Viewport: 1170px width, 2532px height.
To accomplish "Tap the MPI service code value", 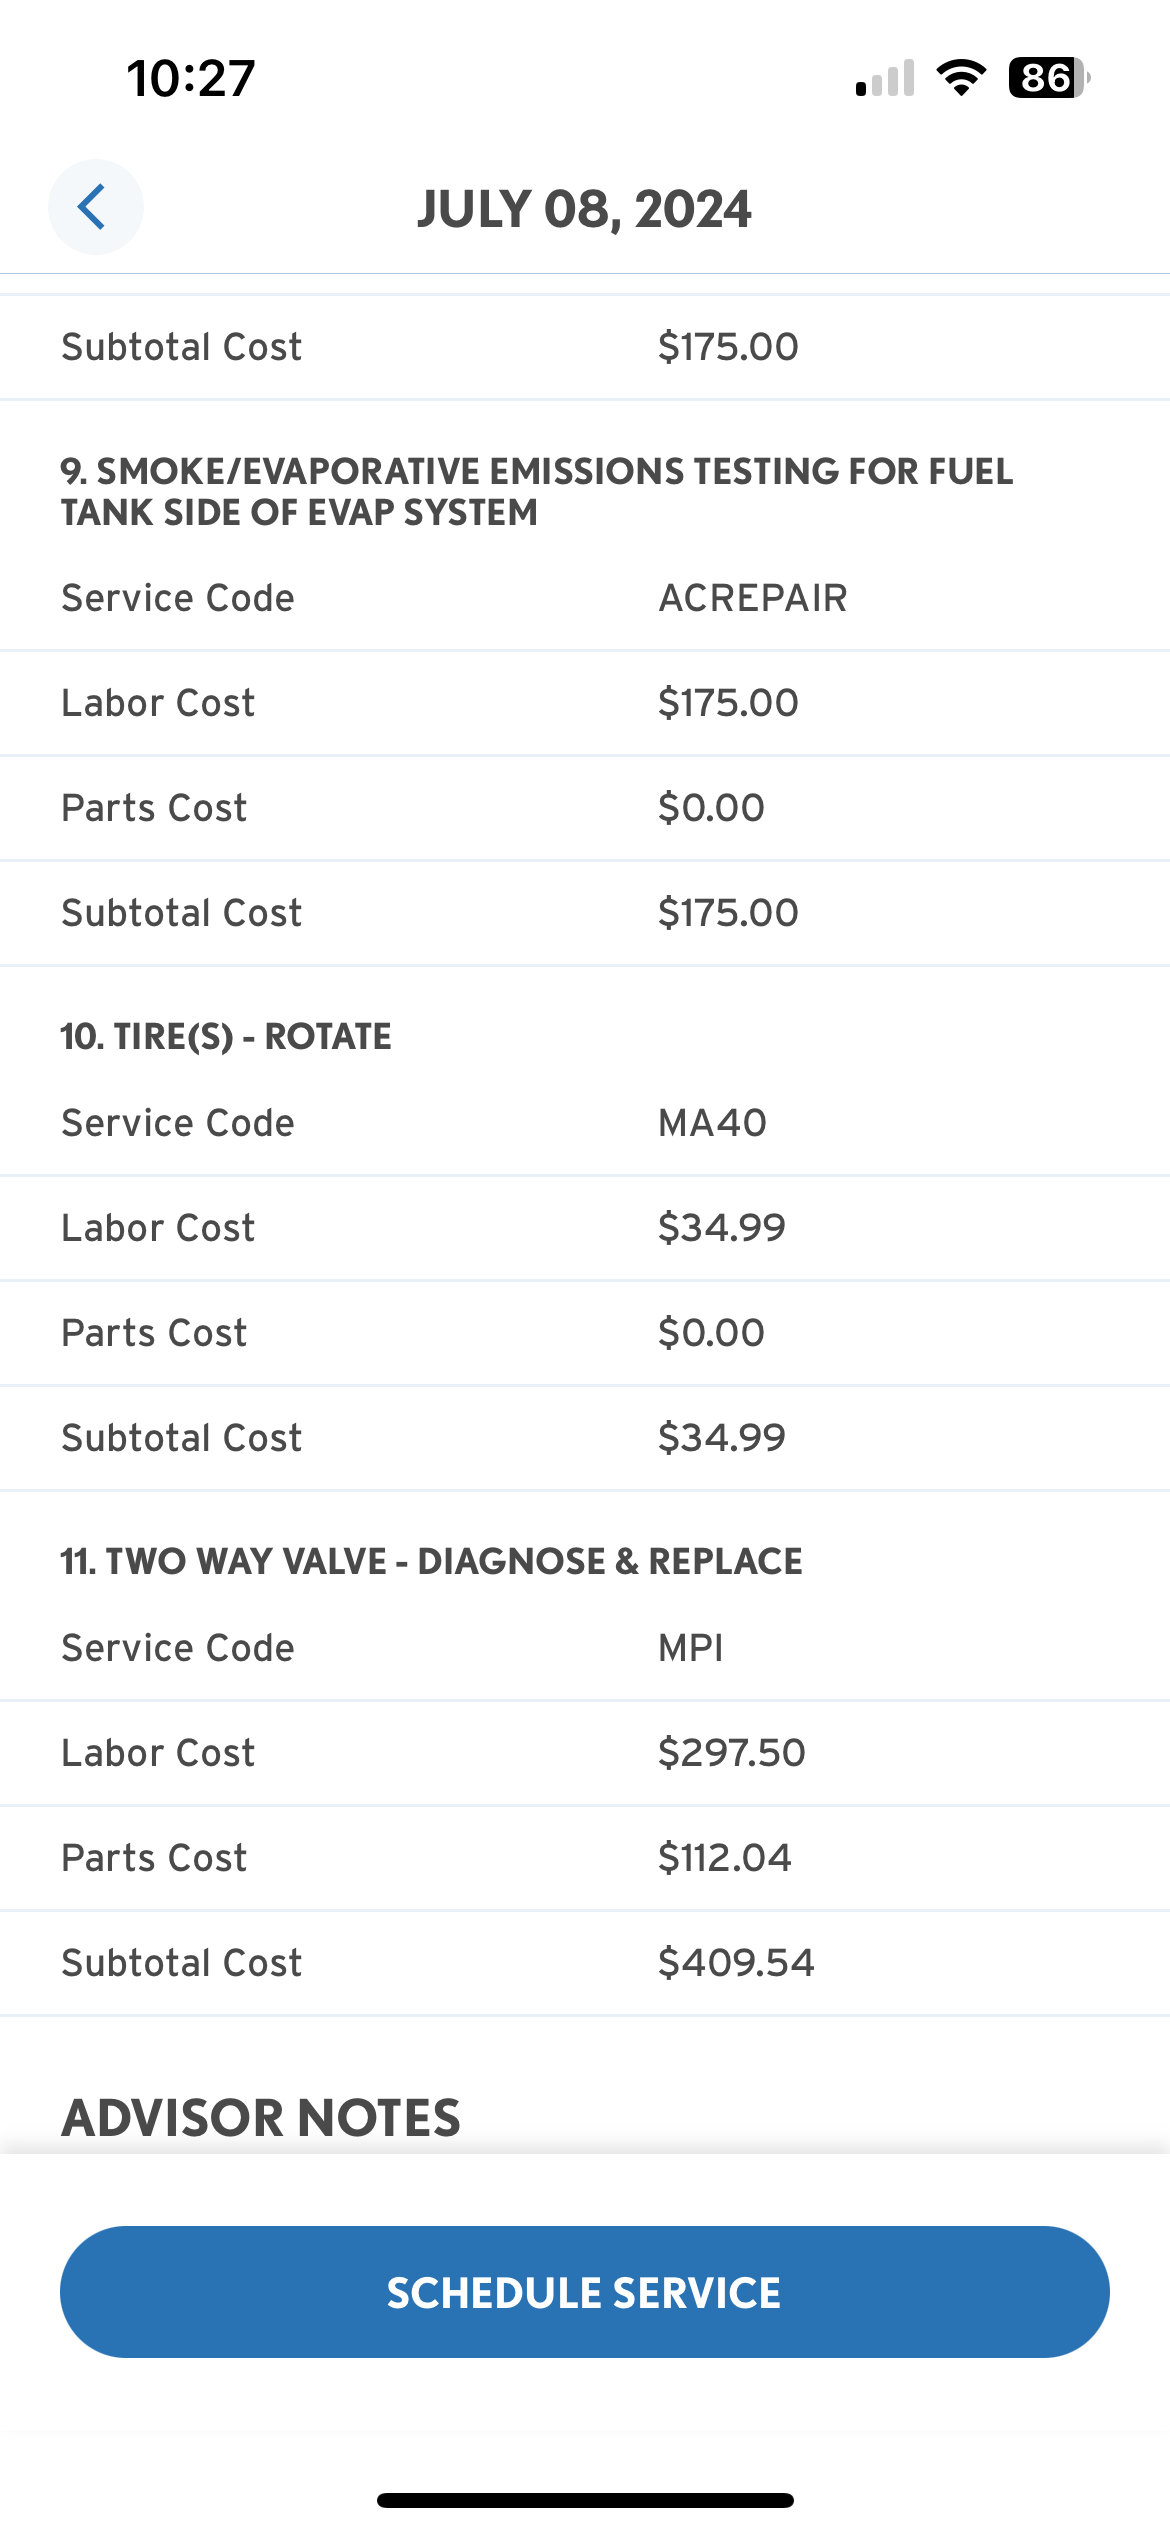I will pos(690,1648).
